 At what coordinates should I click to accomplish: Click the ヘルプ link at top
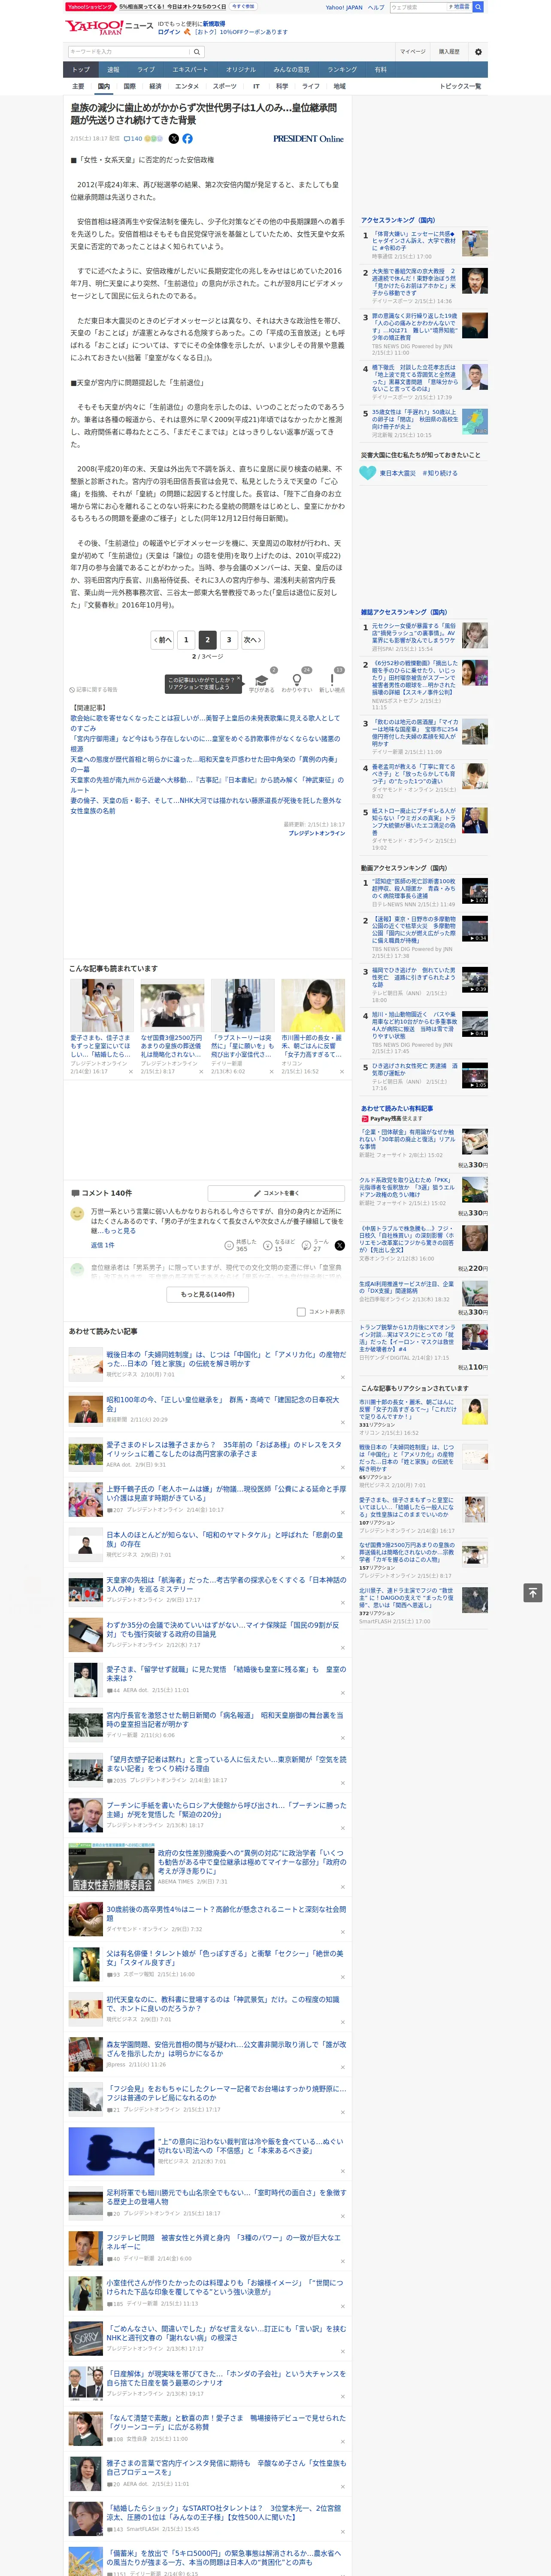click(x=376, y=7)
